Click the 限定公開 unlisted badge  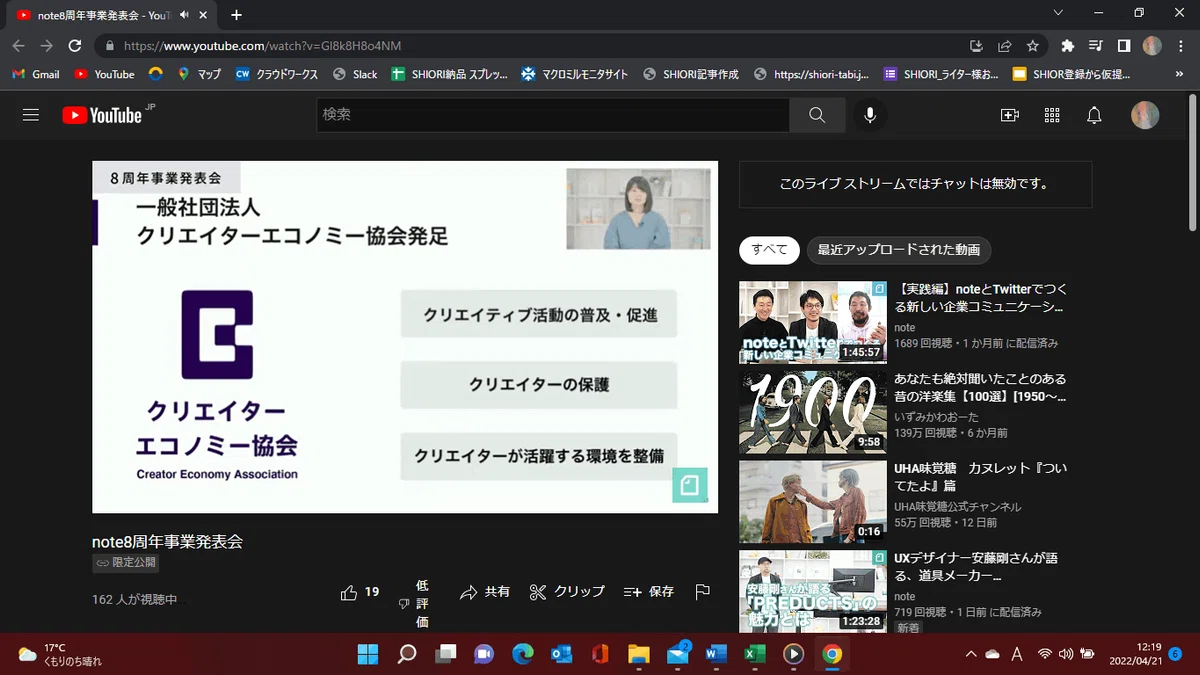point(125,563)
